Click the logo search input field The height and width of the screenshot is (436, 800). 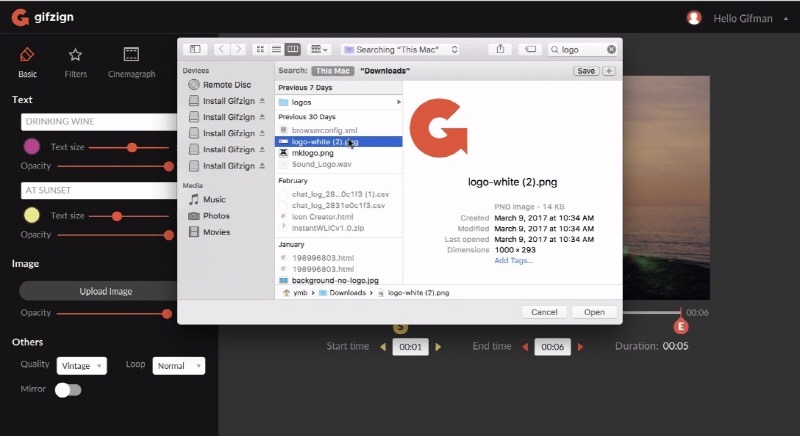[x=580, y=49]
